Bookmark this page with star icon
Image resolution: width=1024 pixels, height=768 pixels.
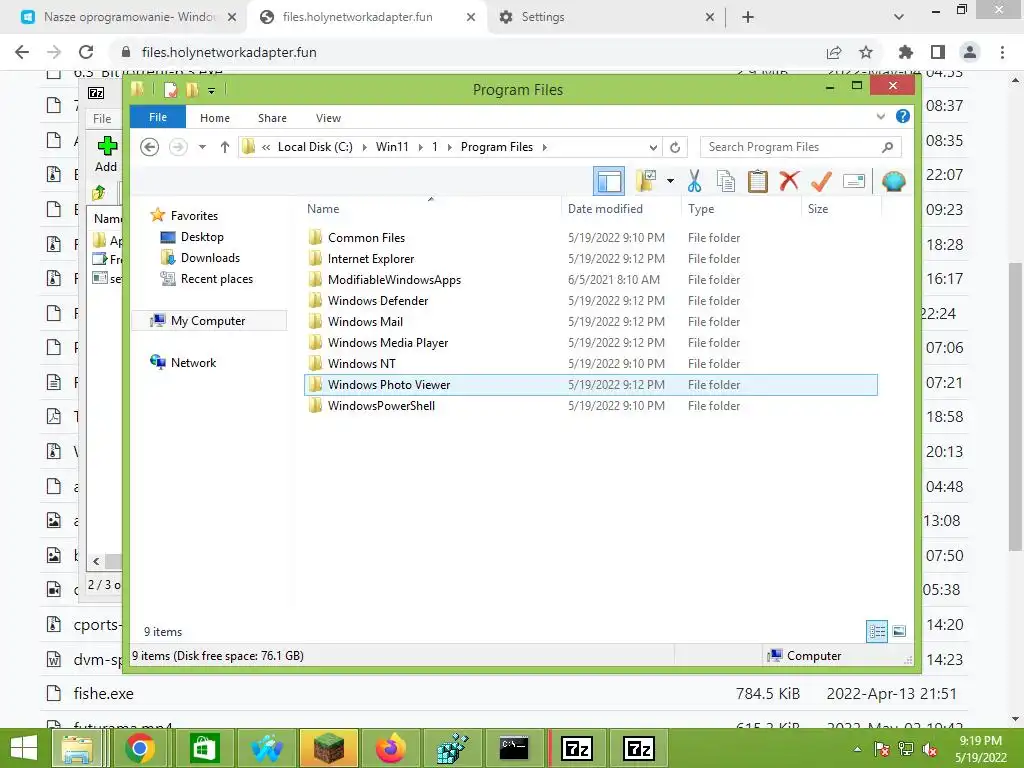click(x=865, y=52)
